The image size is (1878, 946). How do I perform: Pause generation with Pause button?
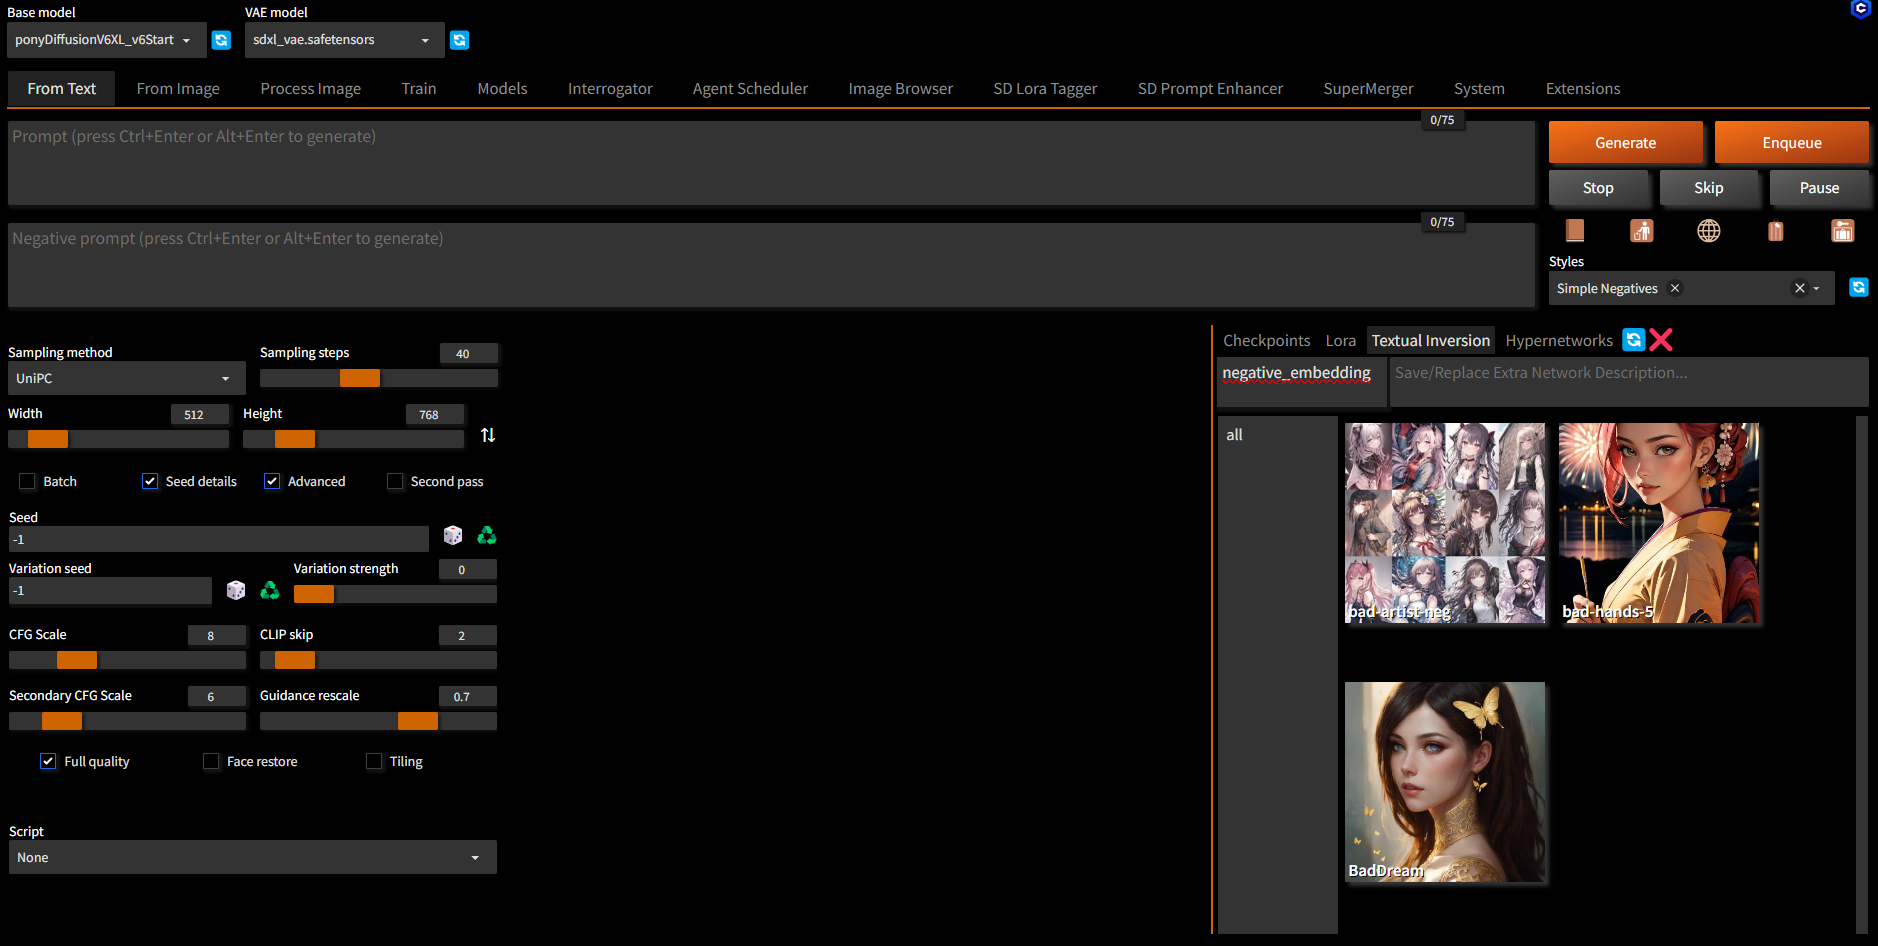(1819, 188)
